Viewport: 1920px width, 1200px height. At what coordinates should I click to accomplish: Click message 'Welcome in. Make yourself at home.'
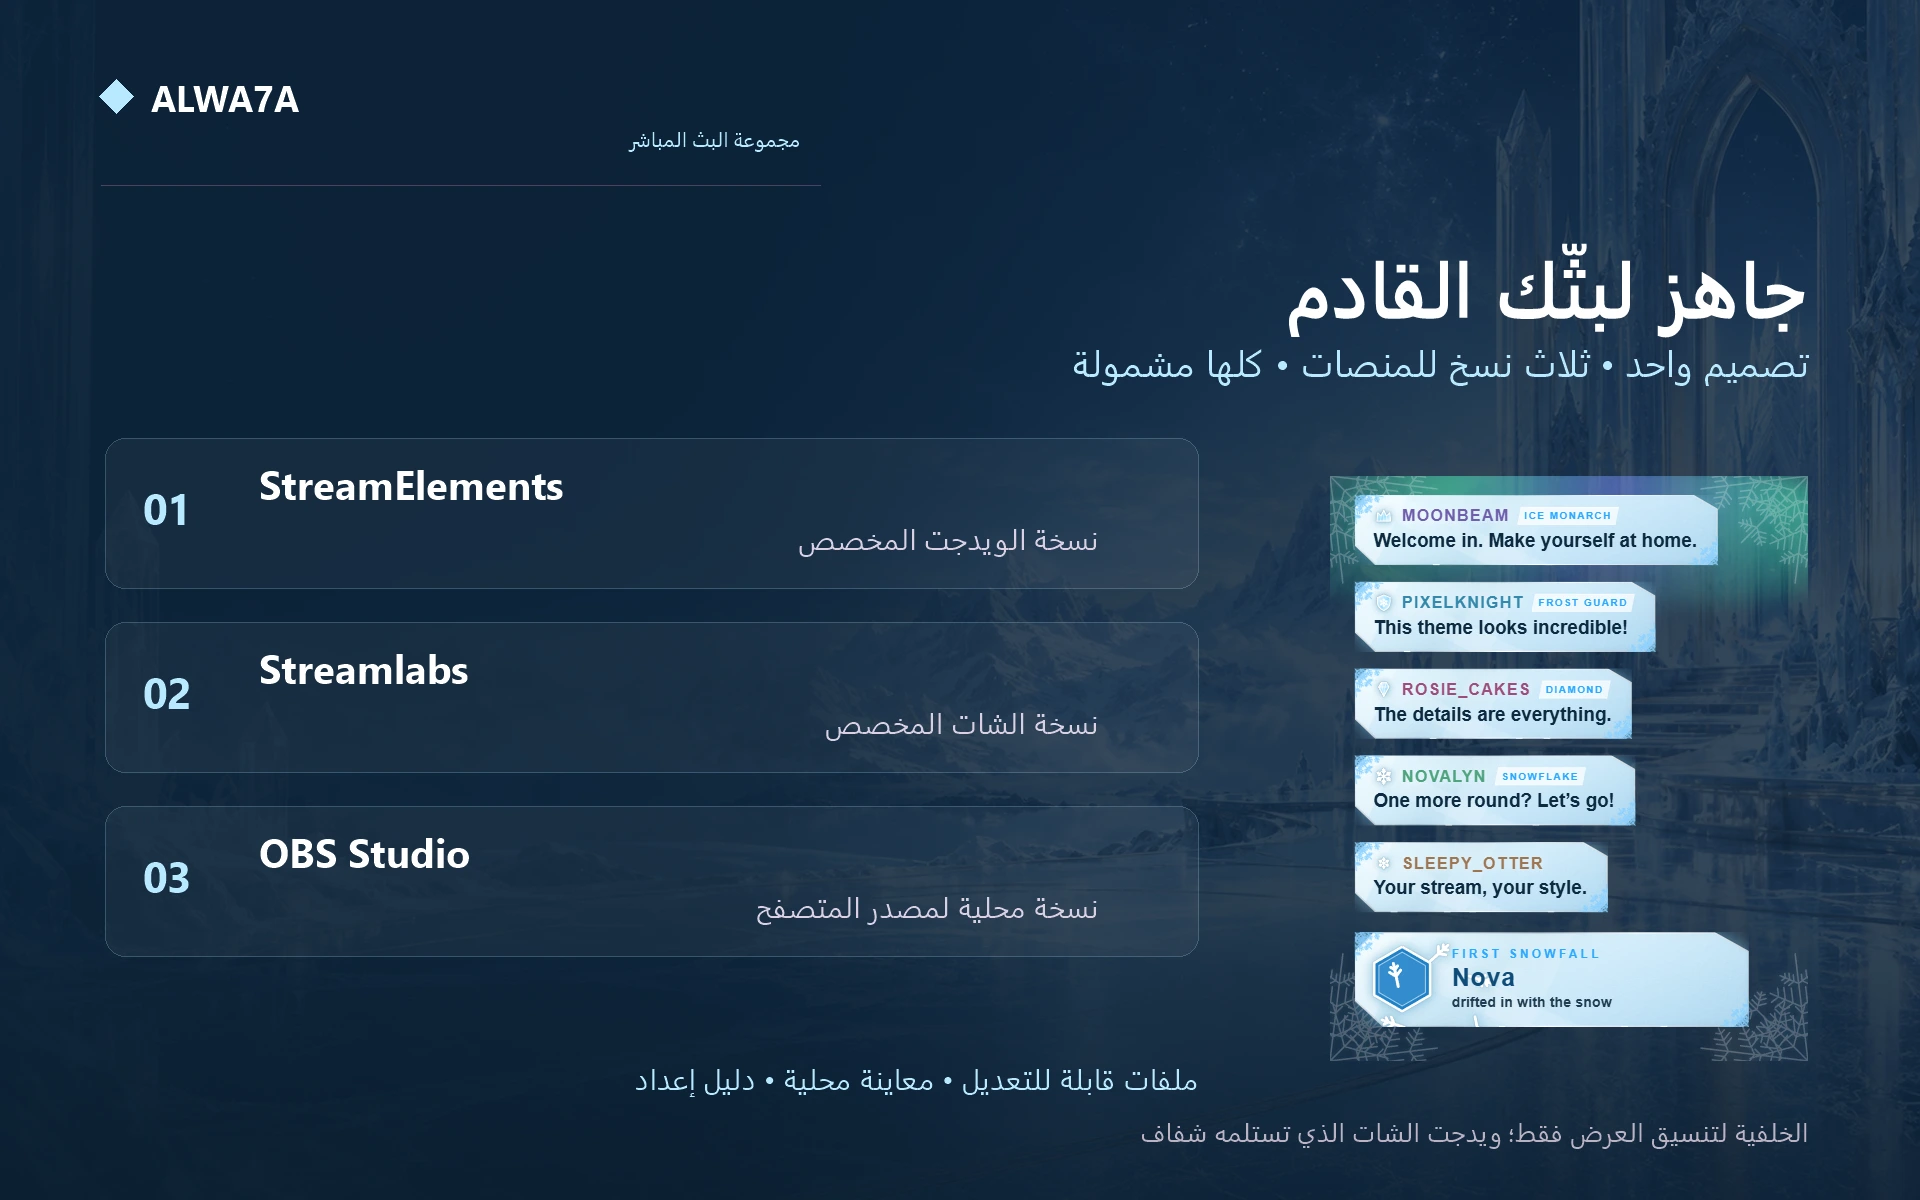pos(1535,541)
